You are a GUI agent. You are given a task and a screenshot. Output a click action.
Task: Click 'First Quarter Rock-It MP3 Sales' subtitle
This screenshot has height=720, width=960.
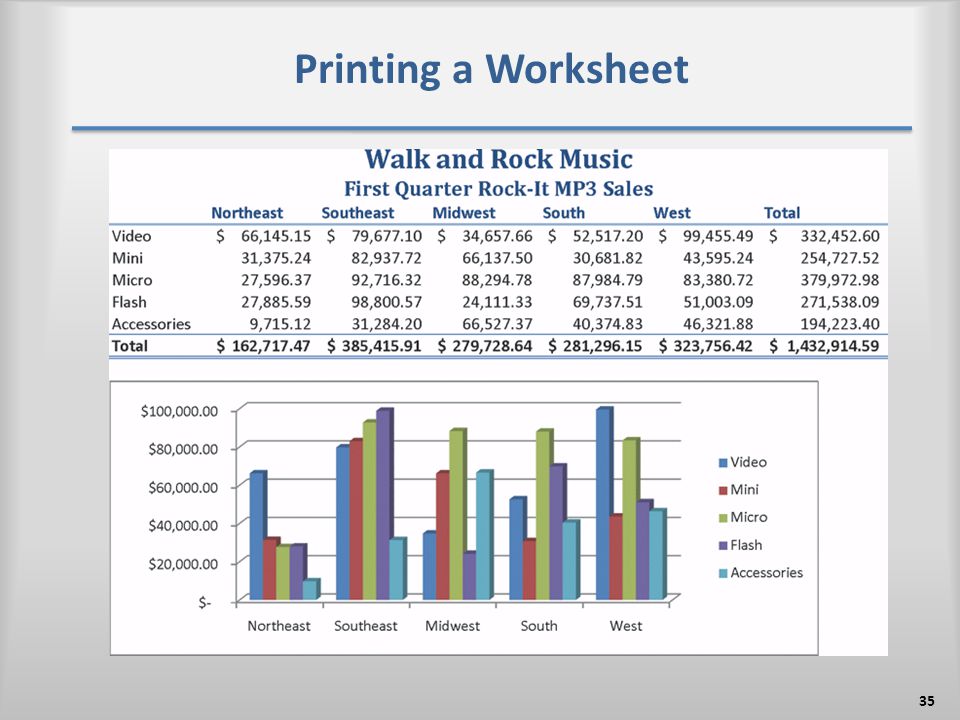coord(498,189)
